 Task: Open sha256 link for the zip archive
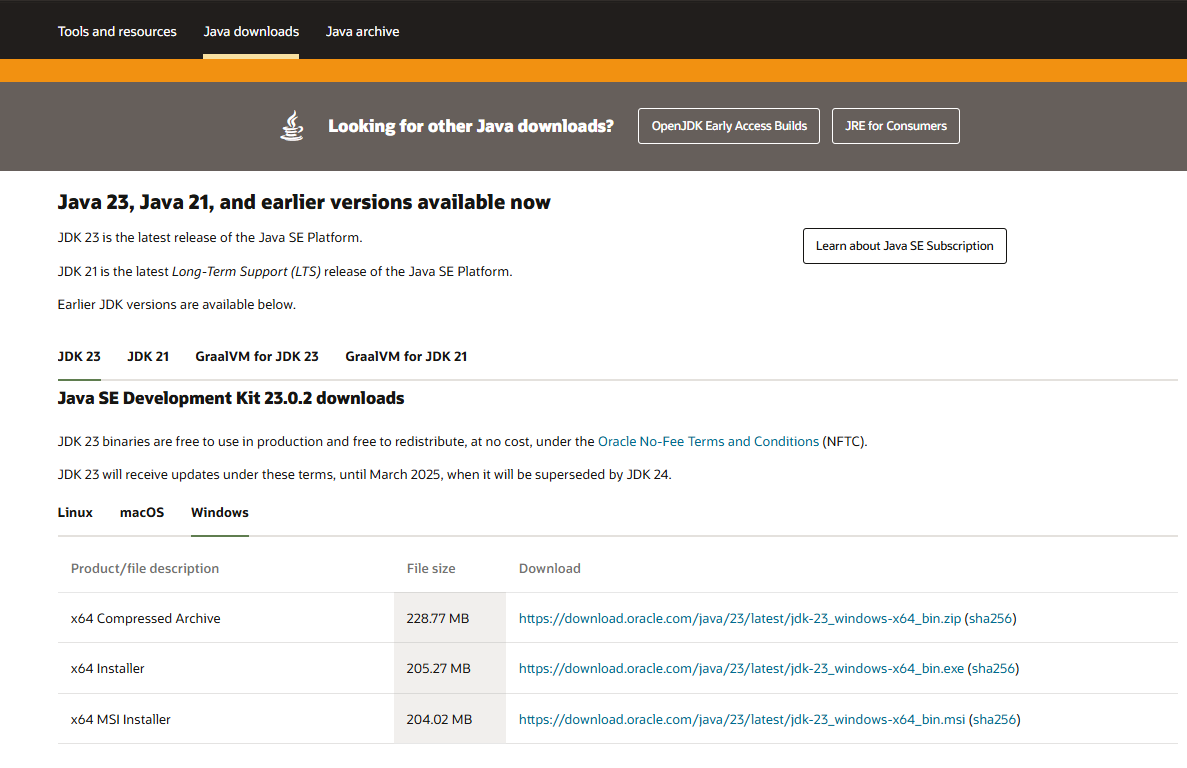(x=990, y=618)
